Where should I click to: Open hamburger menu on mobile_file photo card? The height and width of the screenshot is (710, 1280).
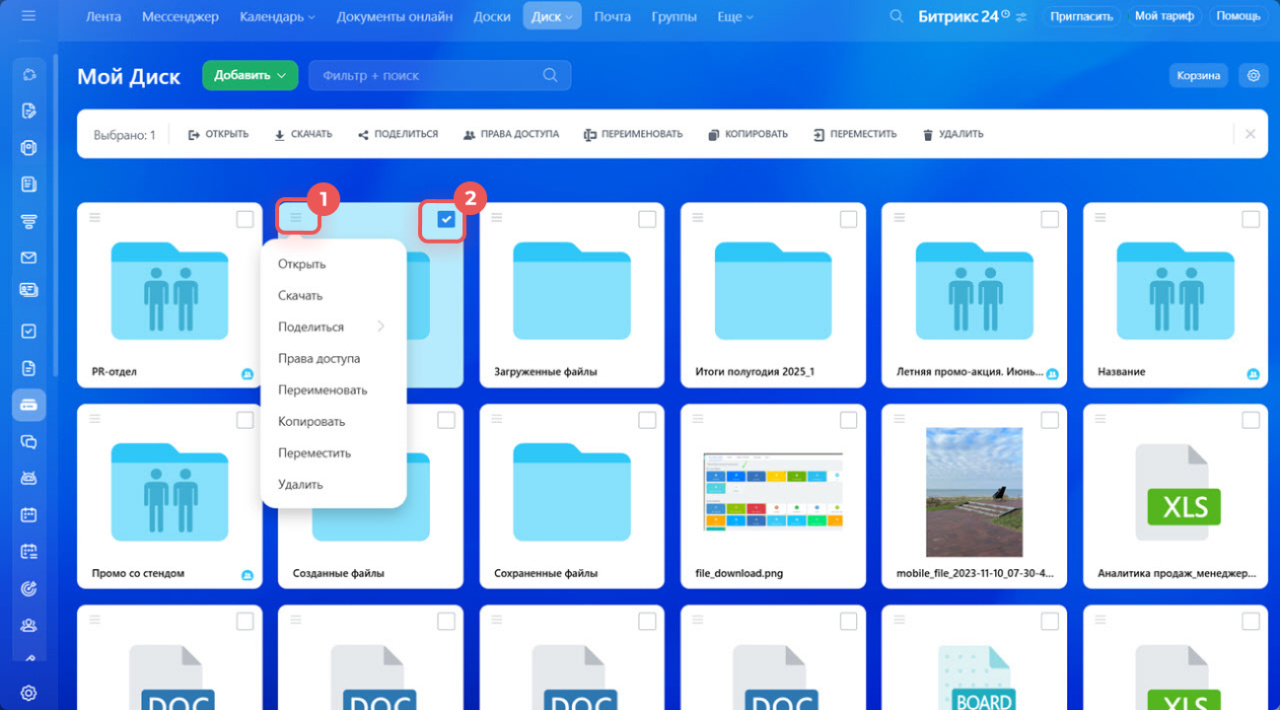point(899,418)
